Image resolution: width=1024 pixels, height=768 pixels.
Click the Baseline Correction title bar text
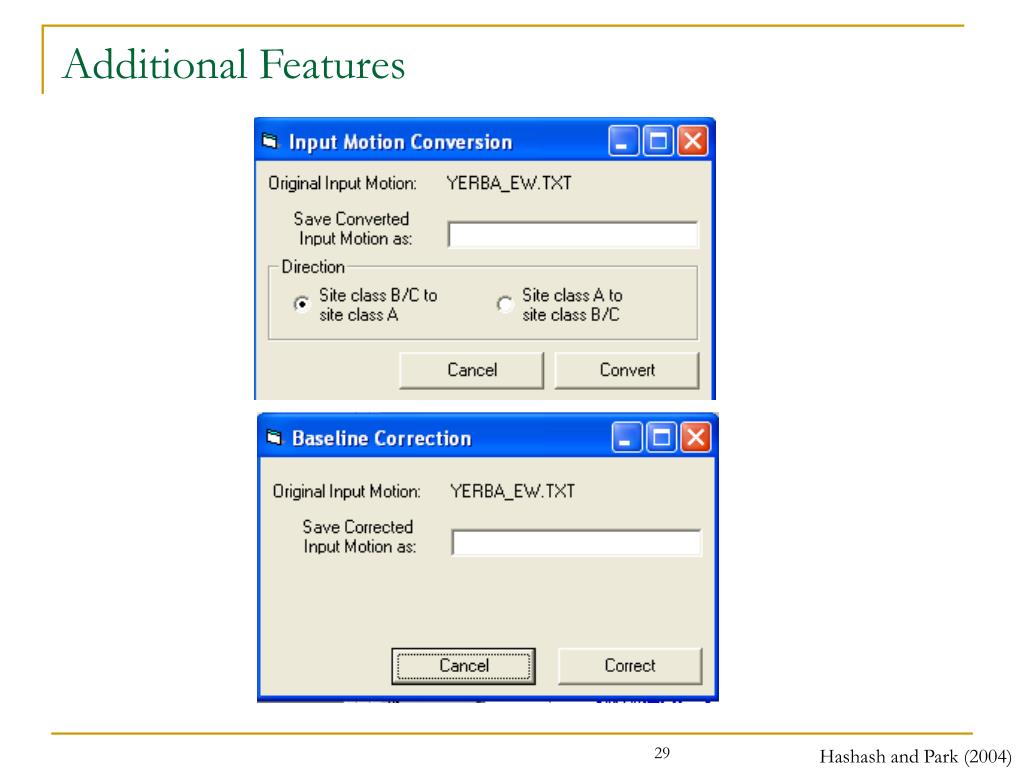click(x=381, y=438)
